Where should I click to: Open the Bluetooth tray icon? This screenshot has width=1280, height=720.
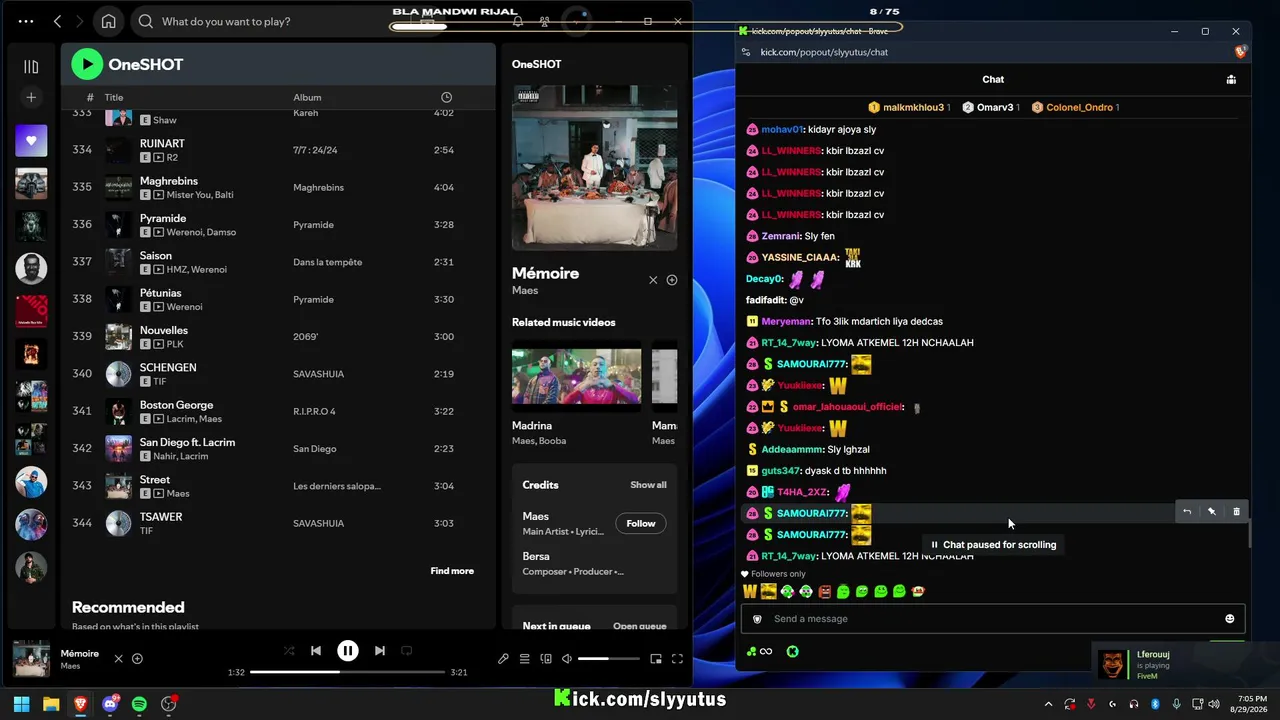[x=1155, y=704]
